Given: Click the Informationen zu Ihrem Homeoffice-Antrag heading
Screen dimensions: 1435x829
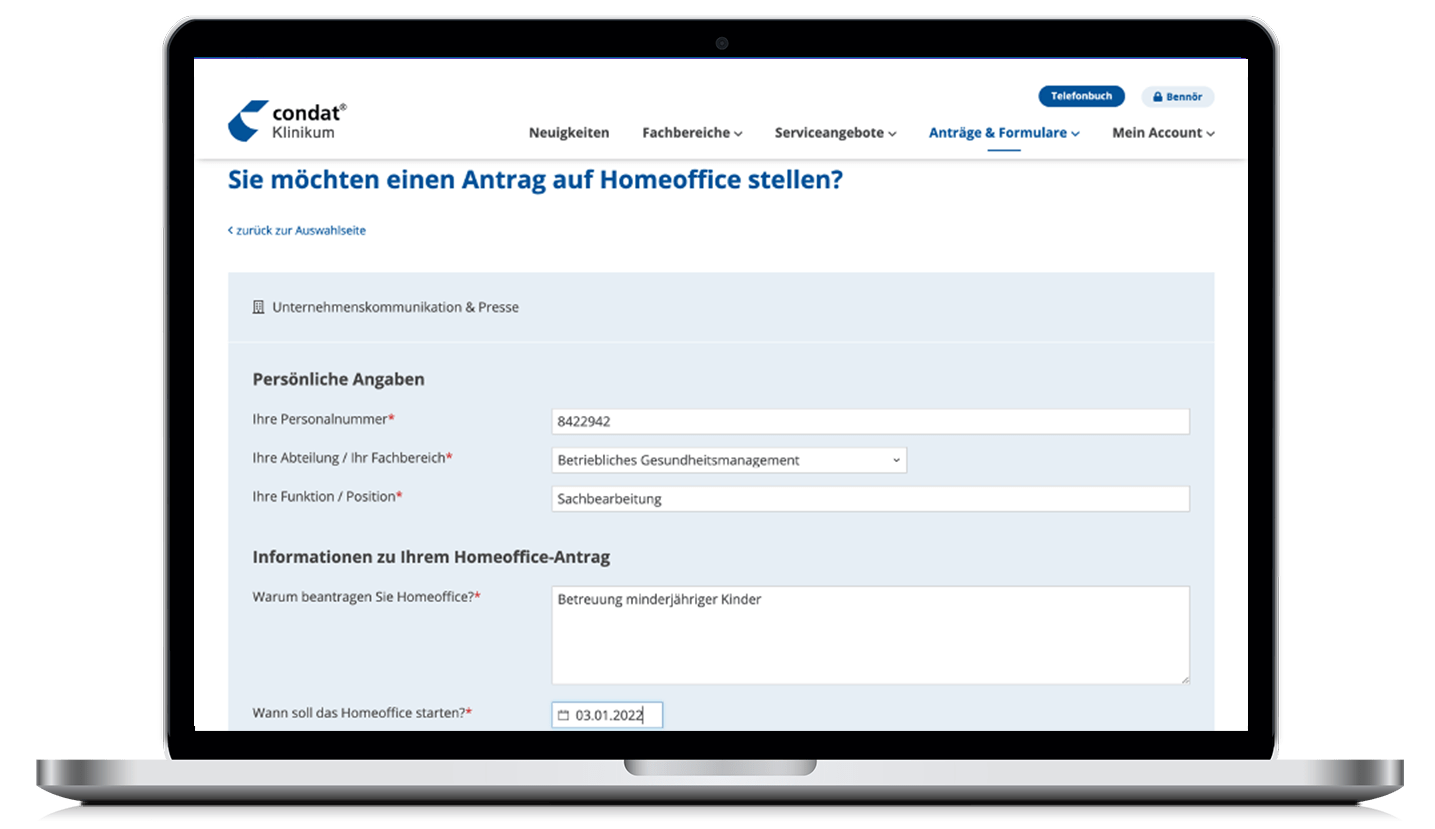Looking at the screenshot, I should pyautogui.click(x=431, y=557).
